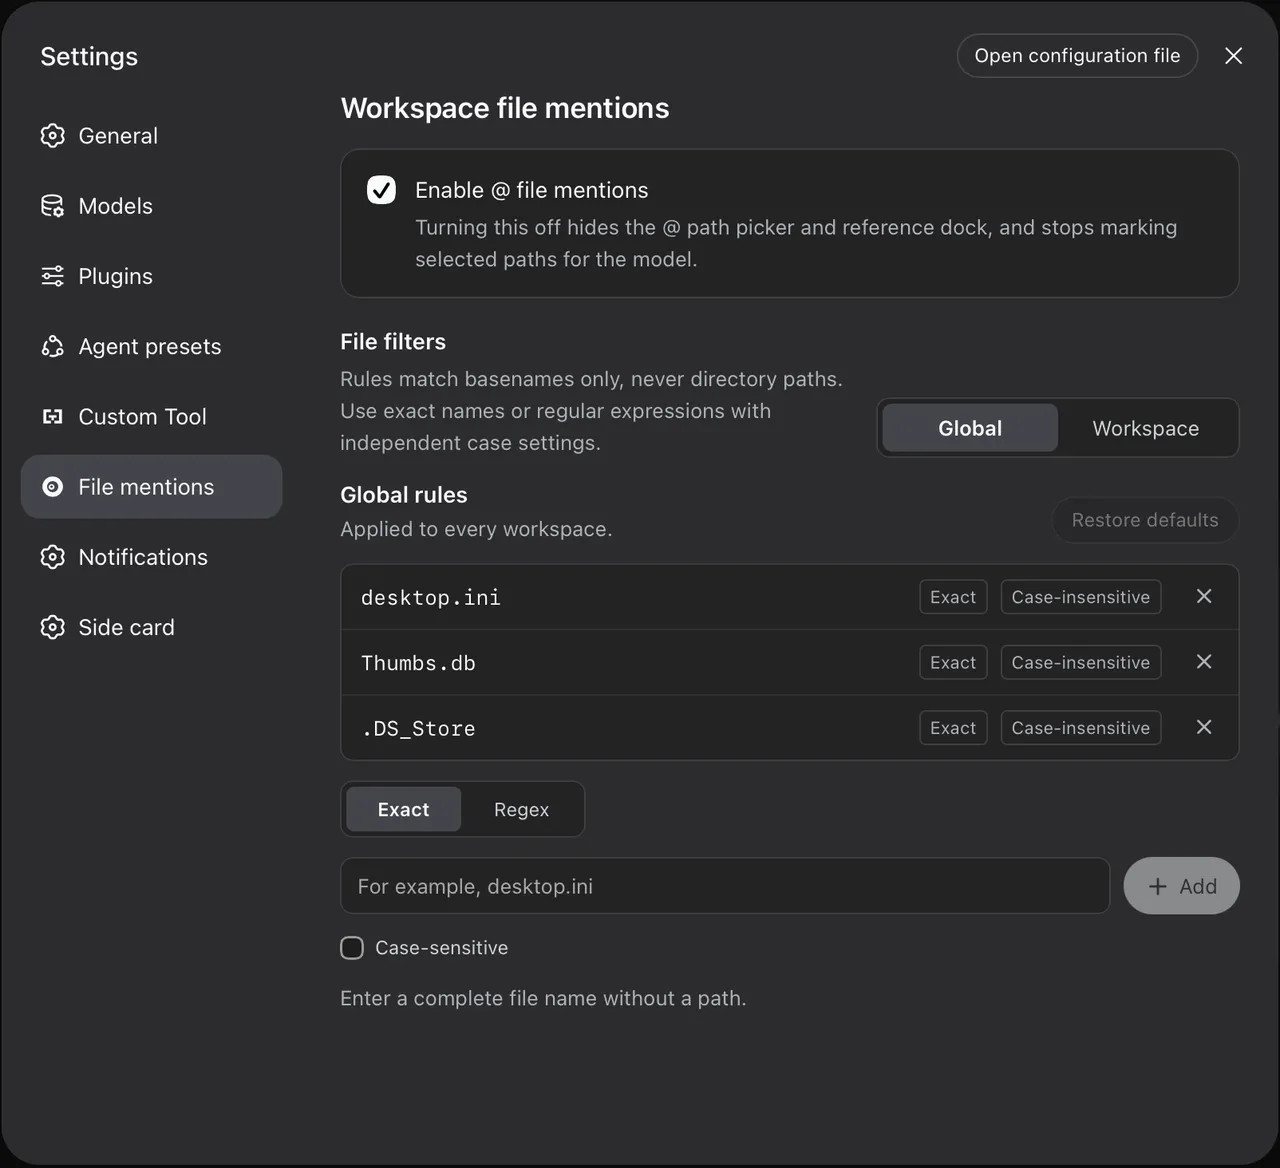
Task: Click the Settings title text
Action: pos(89,57)
